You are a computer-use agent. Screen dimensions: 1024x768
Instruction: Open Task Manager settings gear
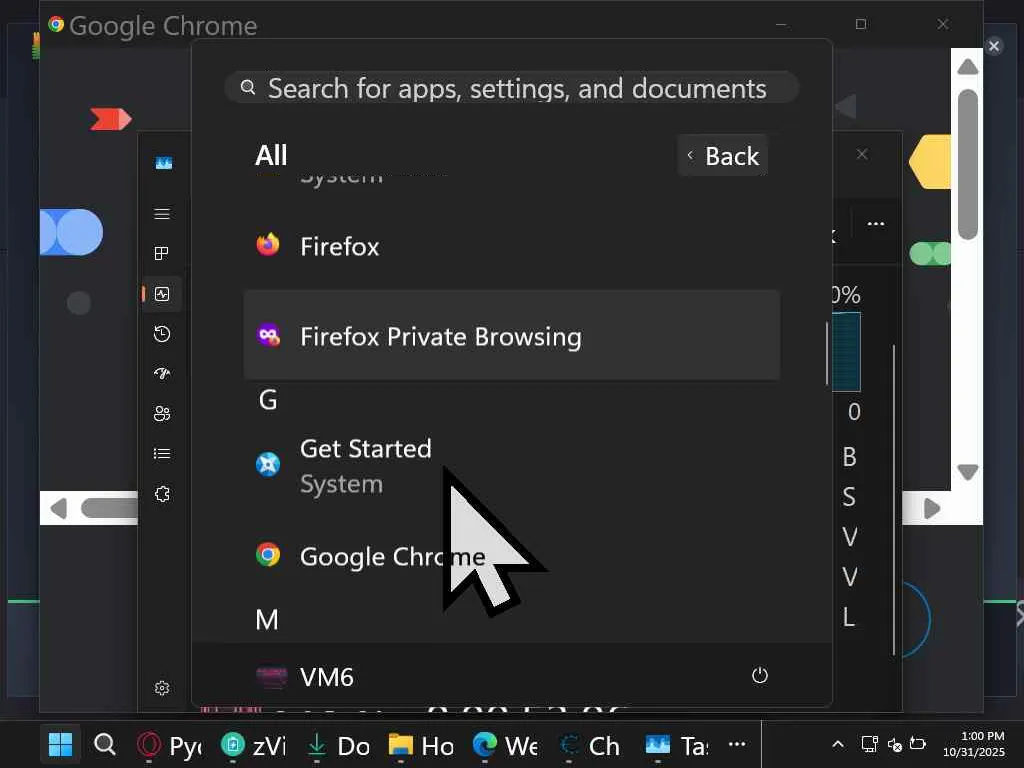pyautogui.click(x=162, y=688)
